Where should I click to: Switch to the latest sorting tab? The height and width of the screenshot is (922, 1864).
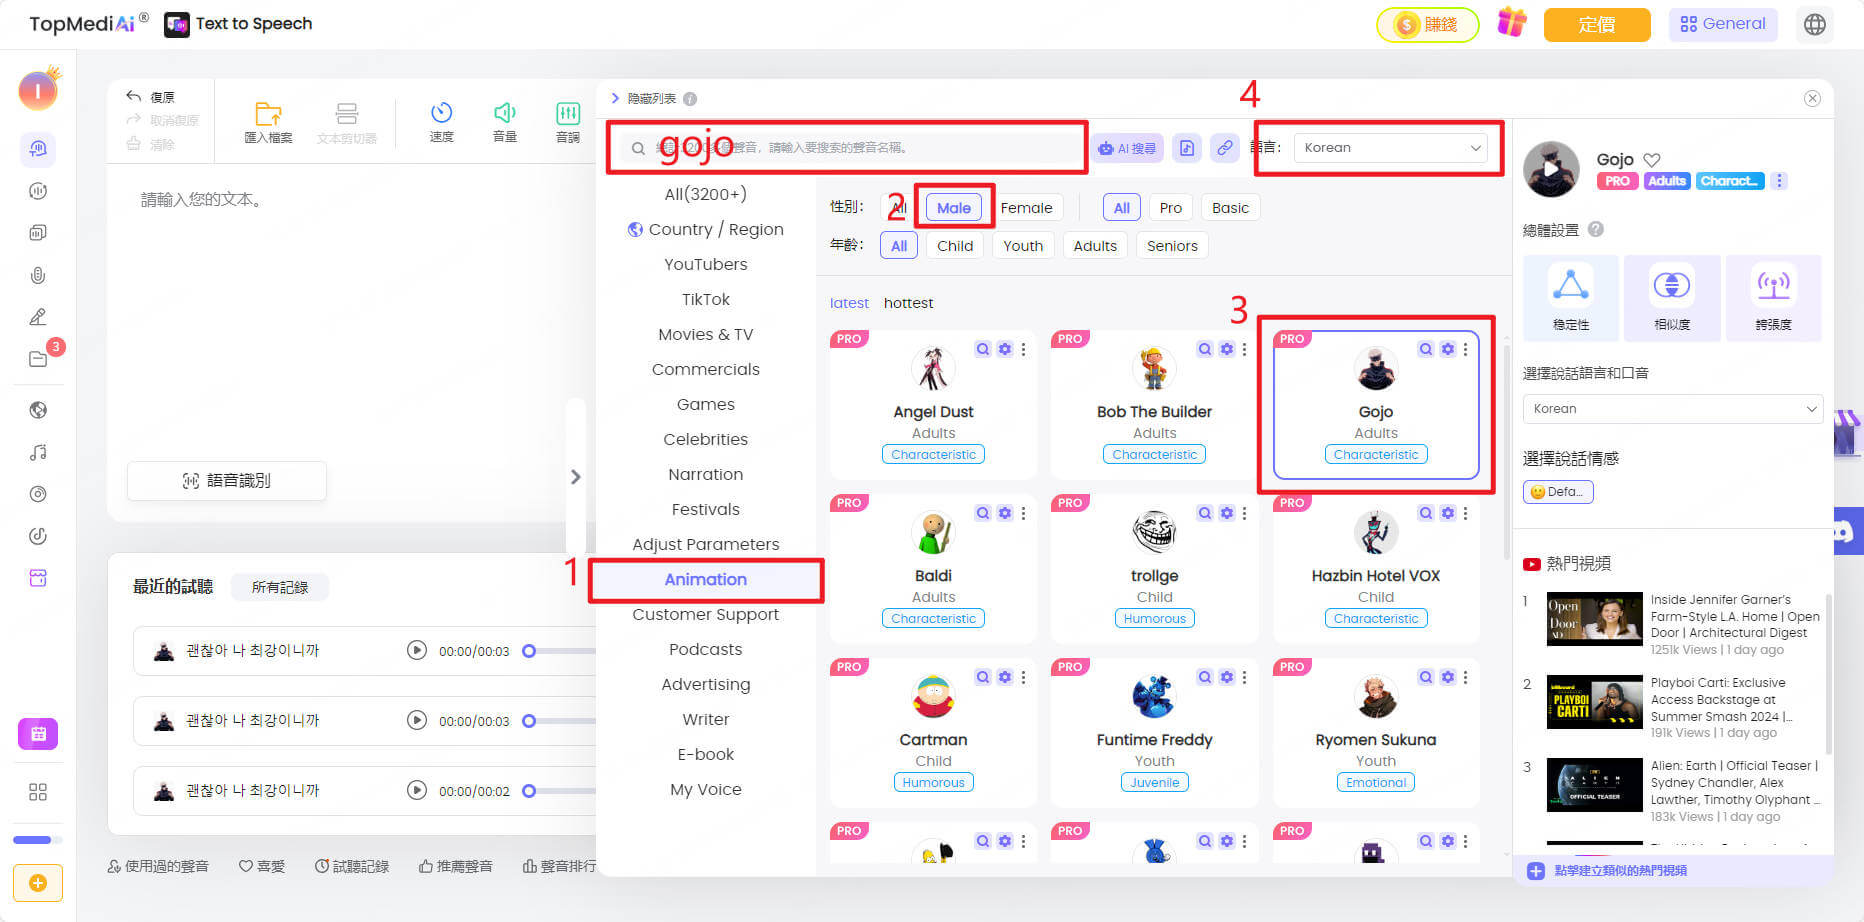[x=849, y=303]
